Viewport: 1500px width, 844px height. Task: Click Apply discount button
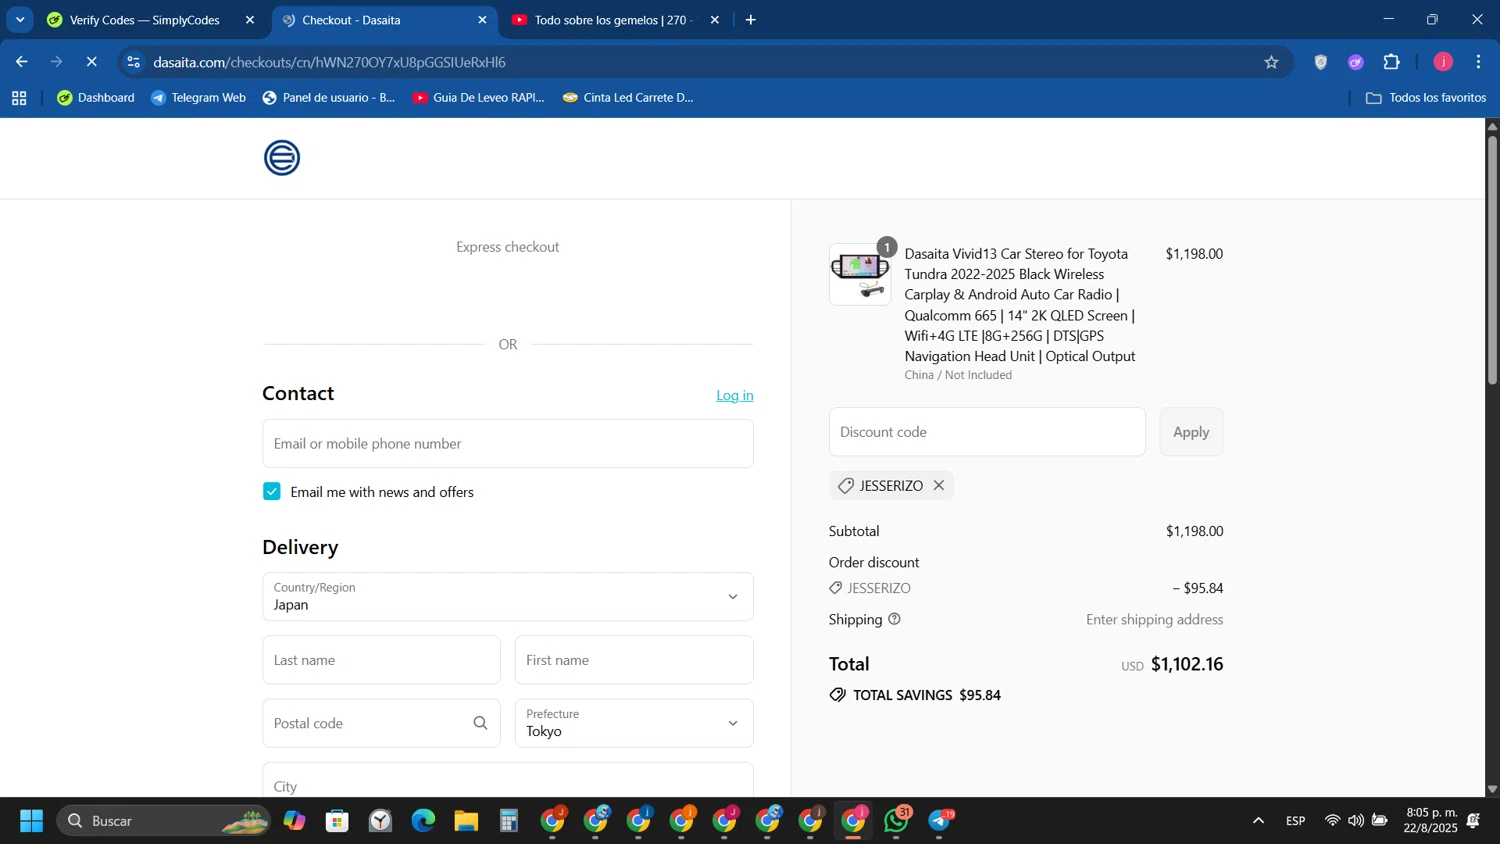pyautogui.click(x=1191, y=432)
